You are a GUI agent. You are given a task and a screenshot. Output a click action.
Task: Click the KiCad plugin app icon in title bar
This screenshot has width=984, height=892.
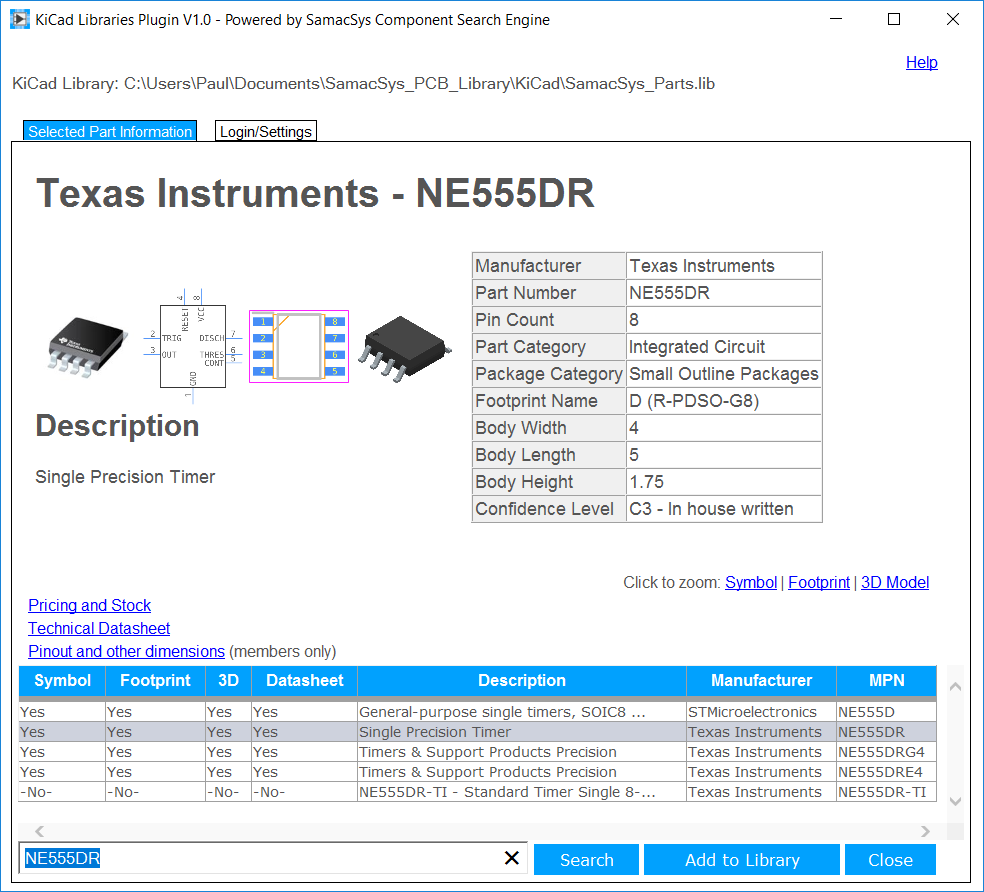coord(19,19)
